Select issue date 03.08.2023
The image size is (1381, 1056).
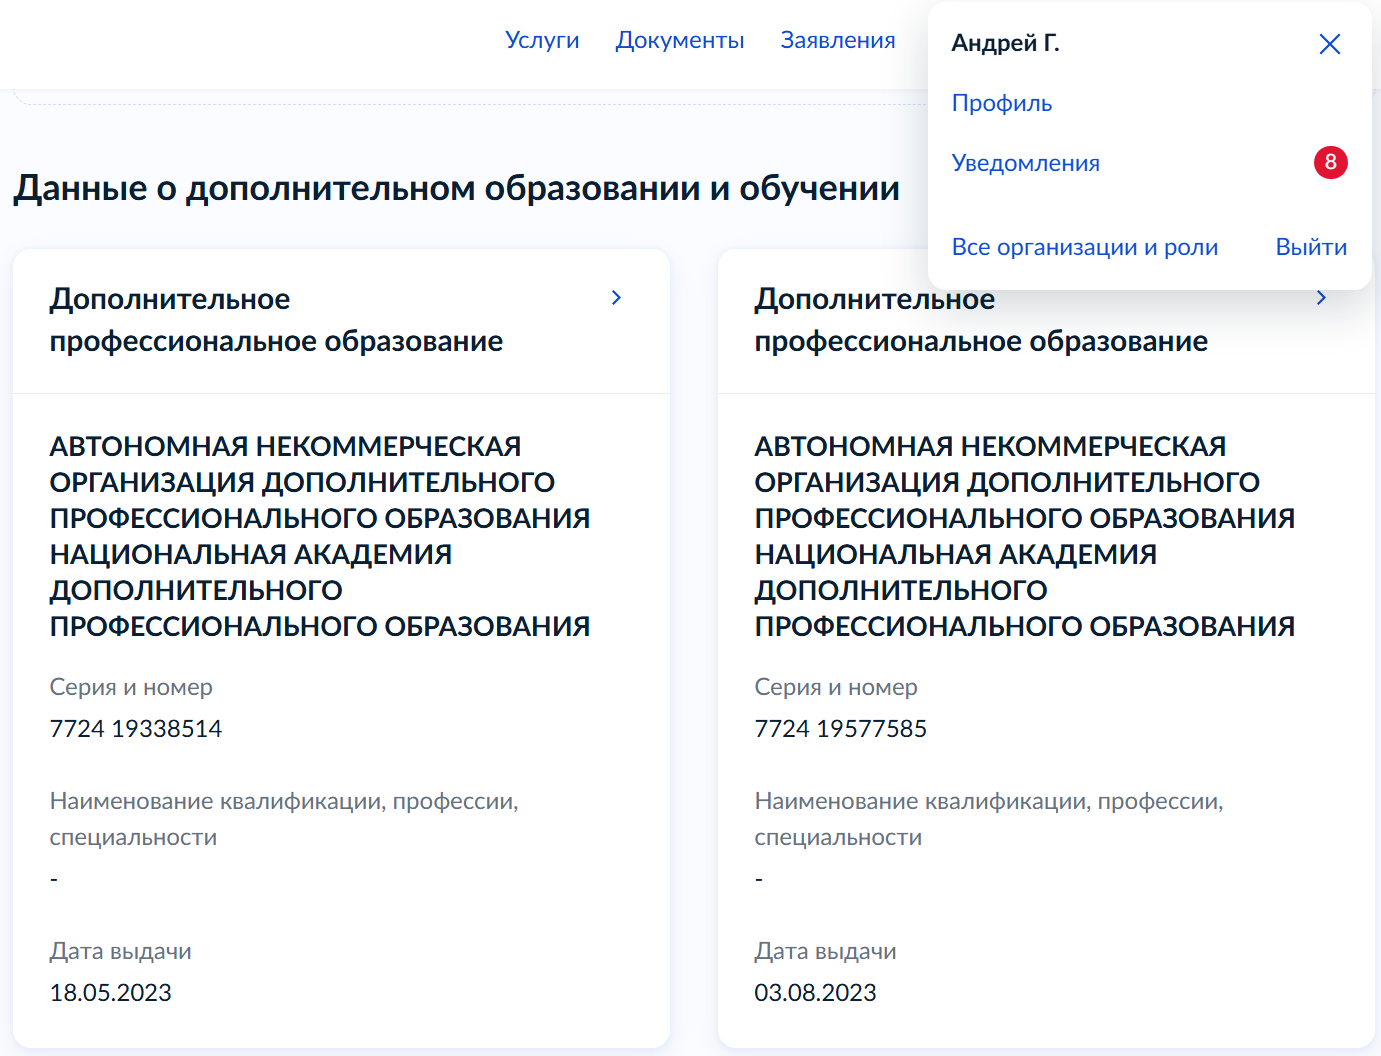pyautogui.click(x=815, y=992)
